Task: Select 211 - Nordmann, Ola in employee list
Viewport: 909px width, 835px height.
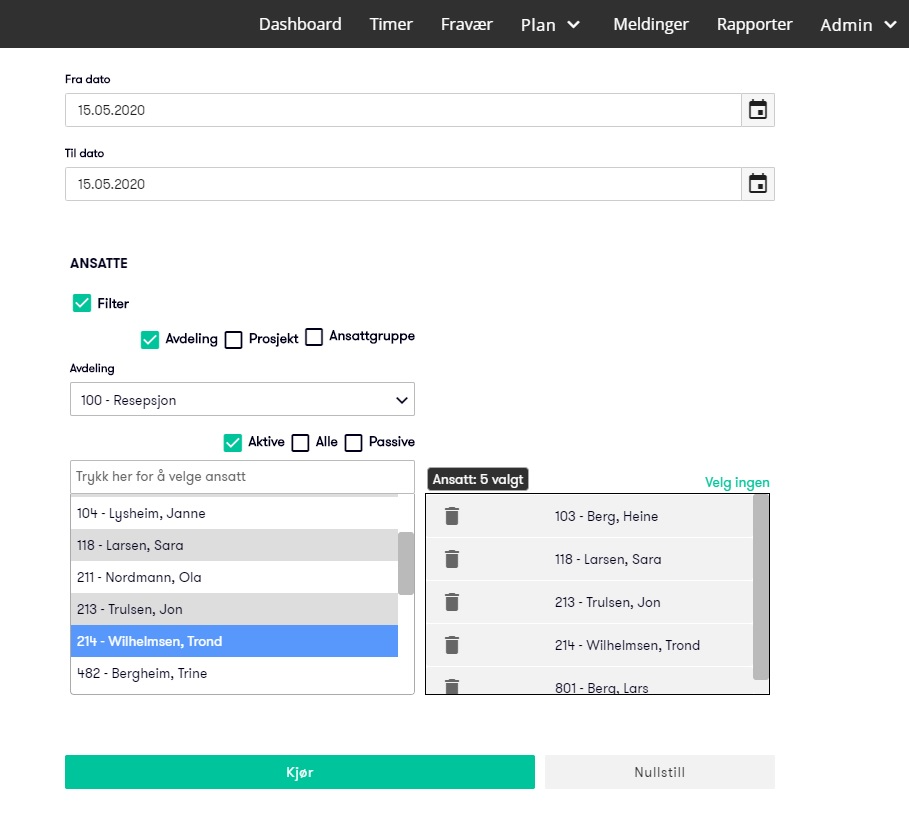Action: (x=234, y=577)
